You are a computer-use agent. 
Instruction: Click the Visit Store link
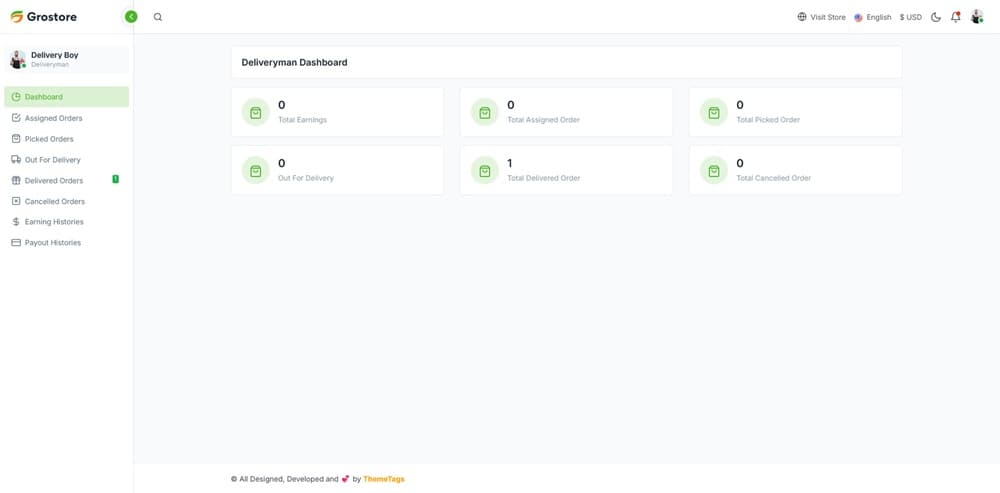pyautogui.click(x=827, y=17)
